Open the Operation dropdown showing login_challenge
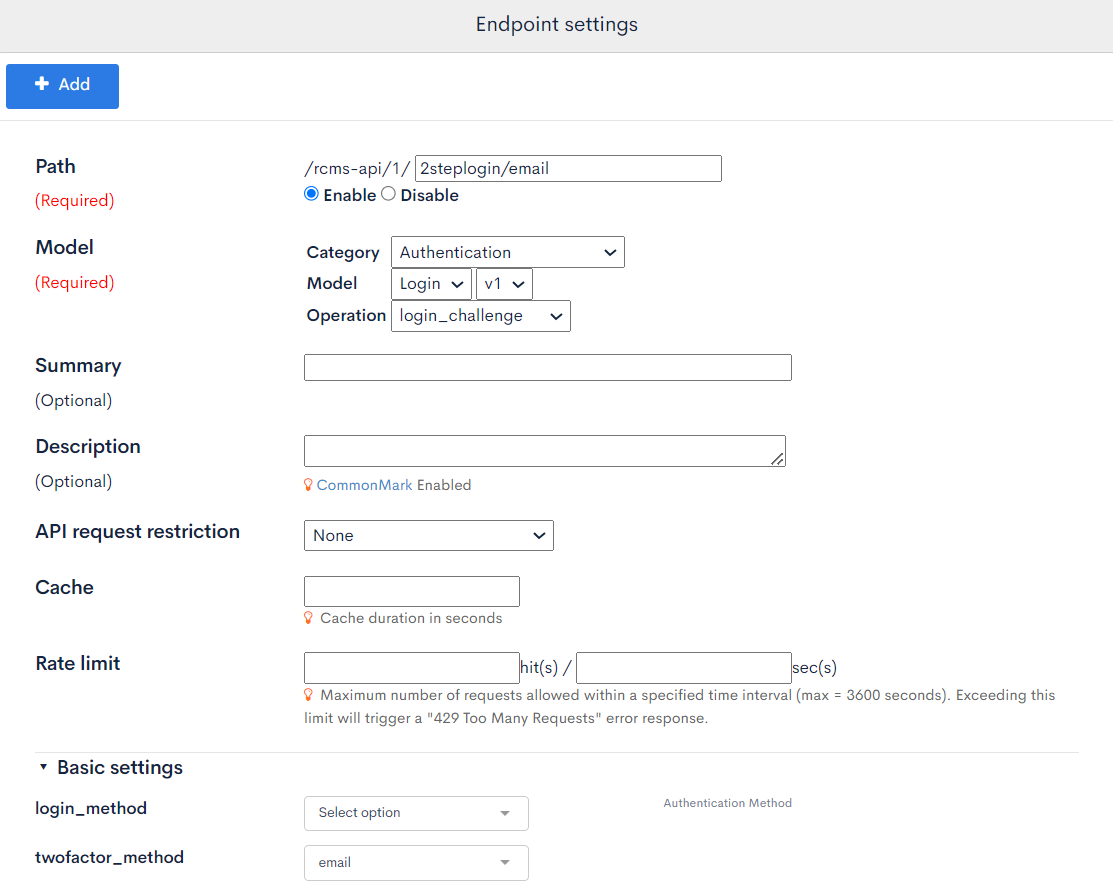Screen dimensions: 1113x887 click(x=481, y=316)
